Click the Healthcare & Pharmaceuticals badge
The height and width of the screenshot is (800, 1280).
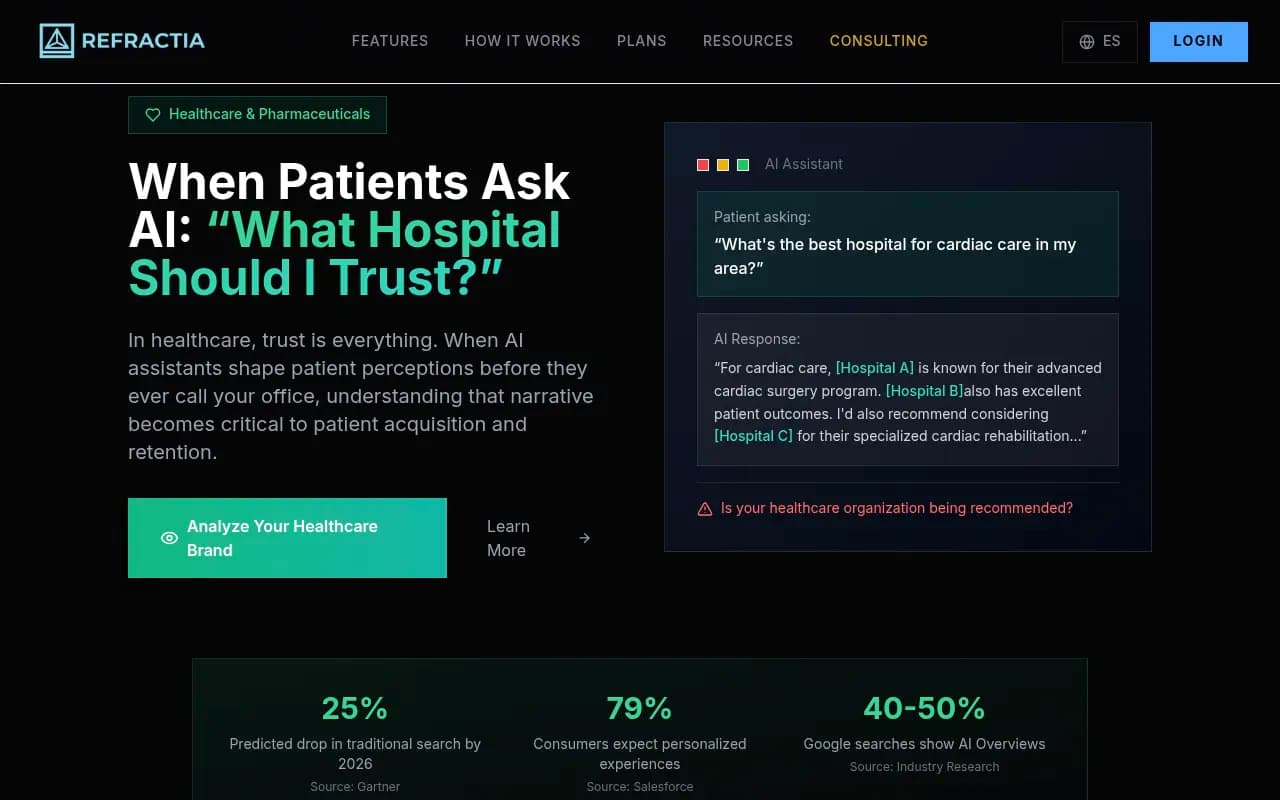pos(257,114)
